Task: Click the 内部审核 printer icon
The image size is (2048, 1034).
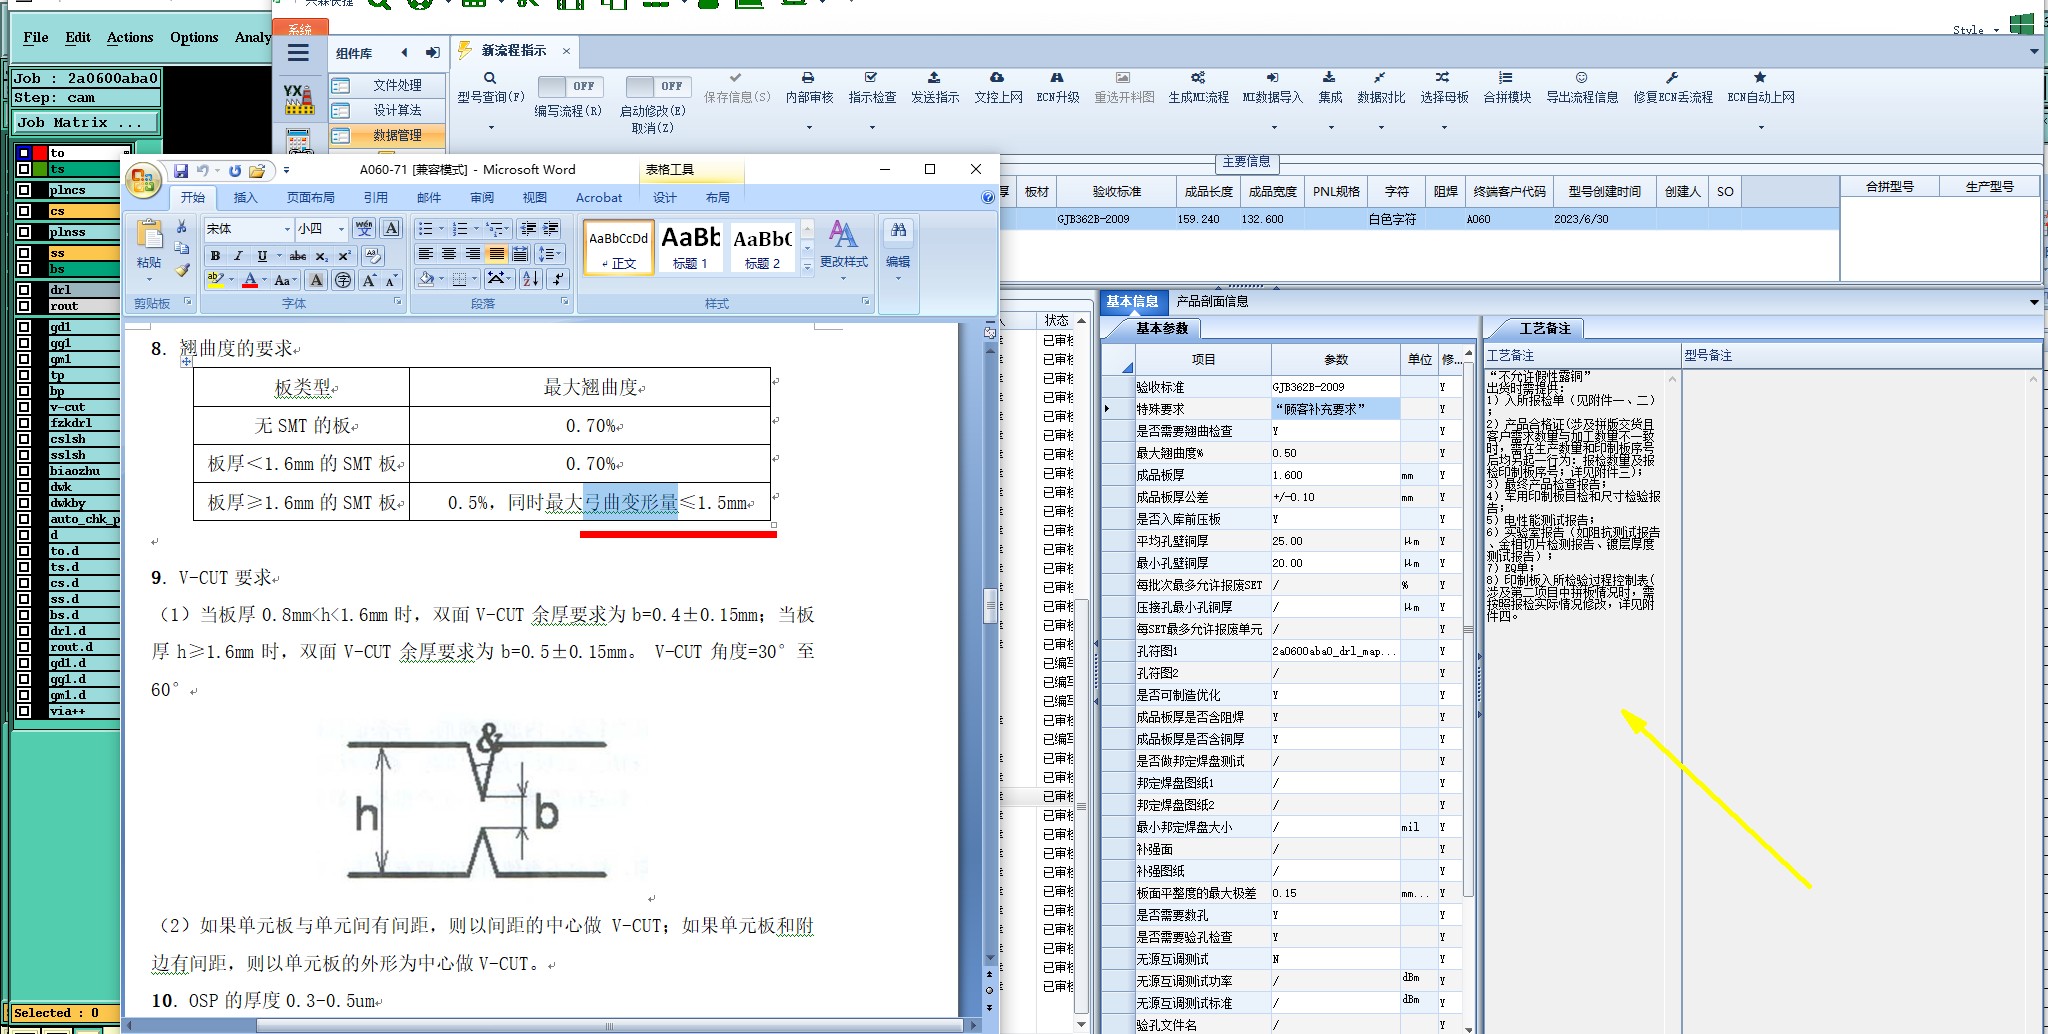Action: pos(808,78)
